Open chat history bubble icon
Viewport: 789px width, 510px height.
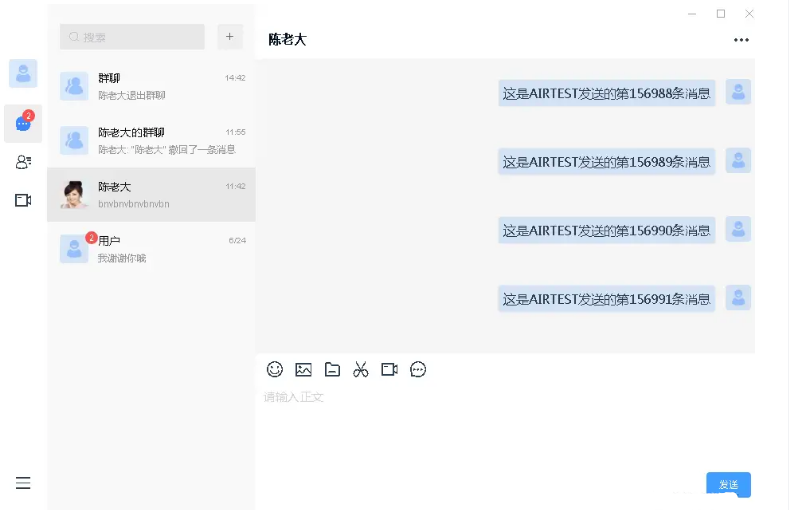(x=418, y=370)
